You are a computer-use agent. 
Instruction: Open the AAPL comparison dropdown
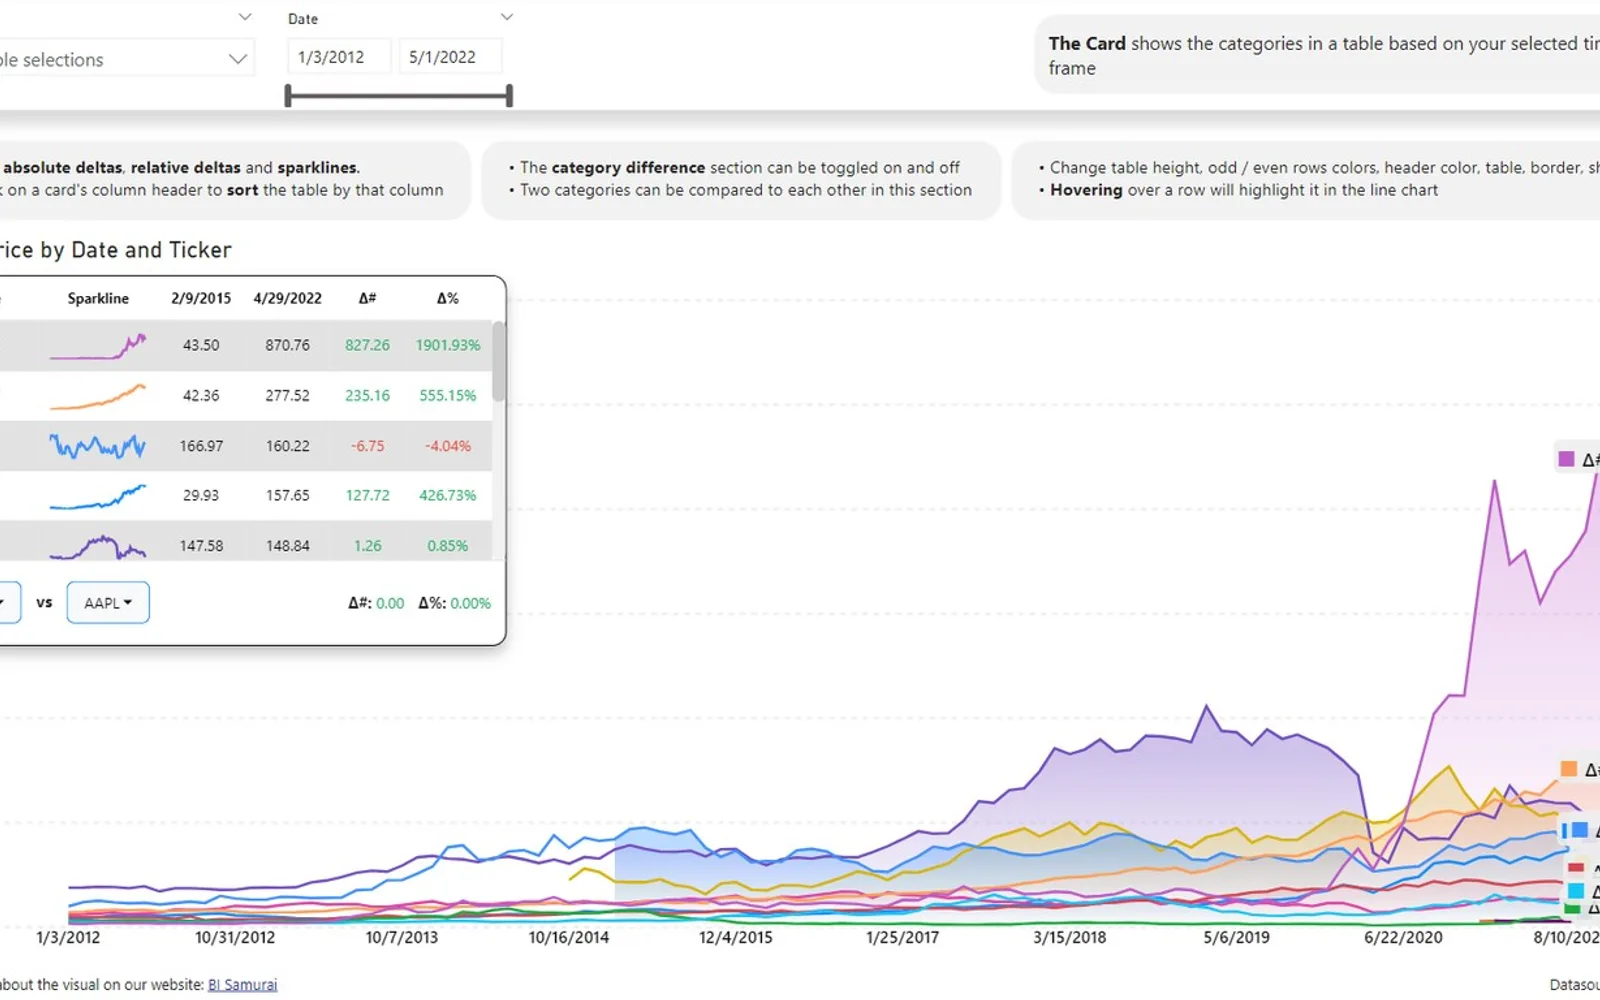pos(108,603)
